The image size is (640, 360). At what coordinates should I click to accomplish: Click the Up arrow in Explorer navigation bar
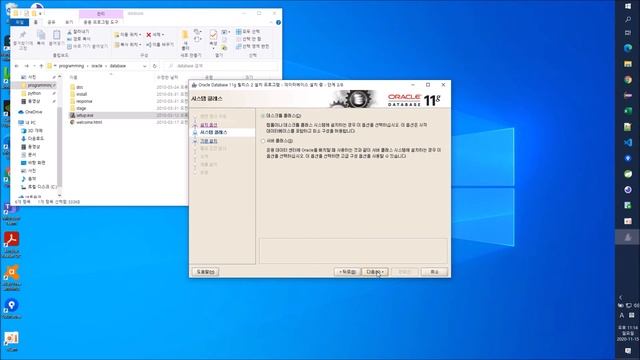coord(41,66)
